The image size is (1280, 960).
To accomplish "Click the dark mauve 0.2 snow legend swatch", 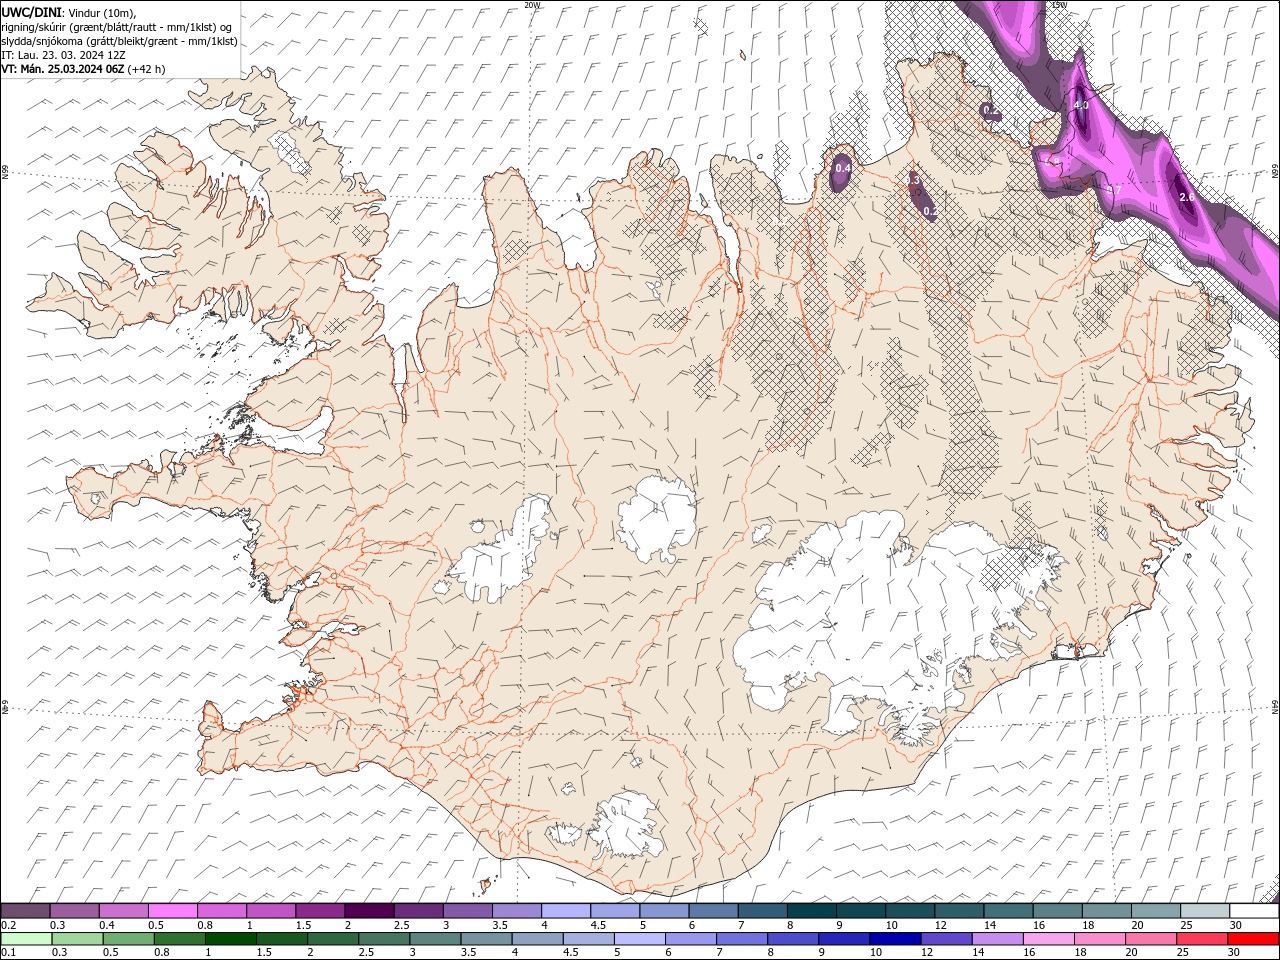I will pos(25,911).
